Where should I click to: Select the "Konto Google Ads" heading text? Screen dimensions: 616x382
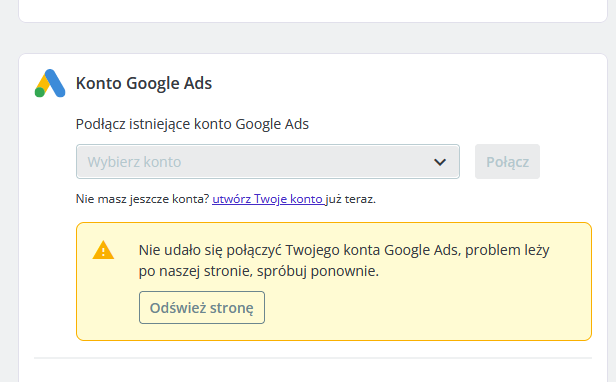coord(144,83)
